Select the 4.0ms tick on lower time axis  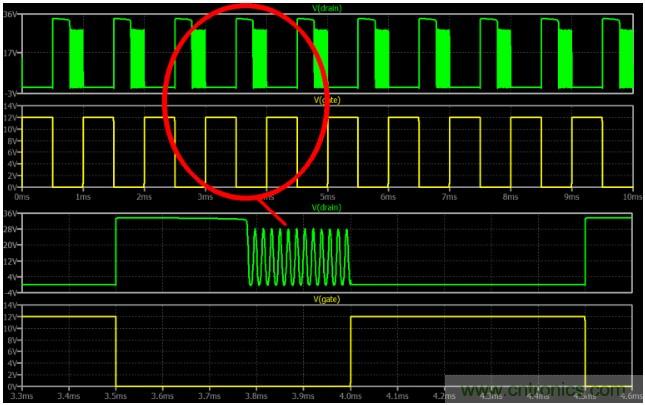[351, 395]
